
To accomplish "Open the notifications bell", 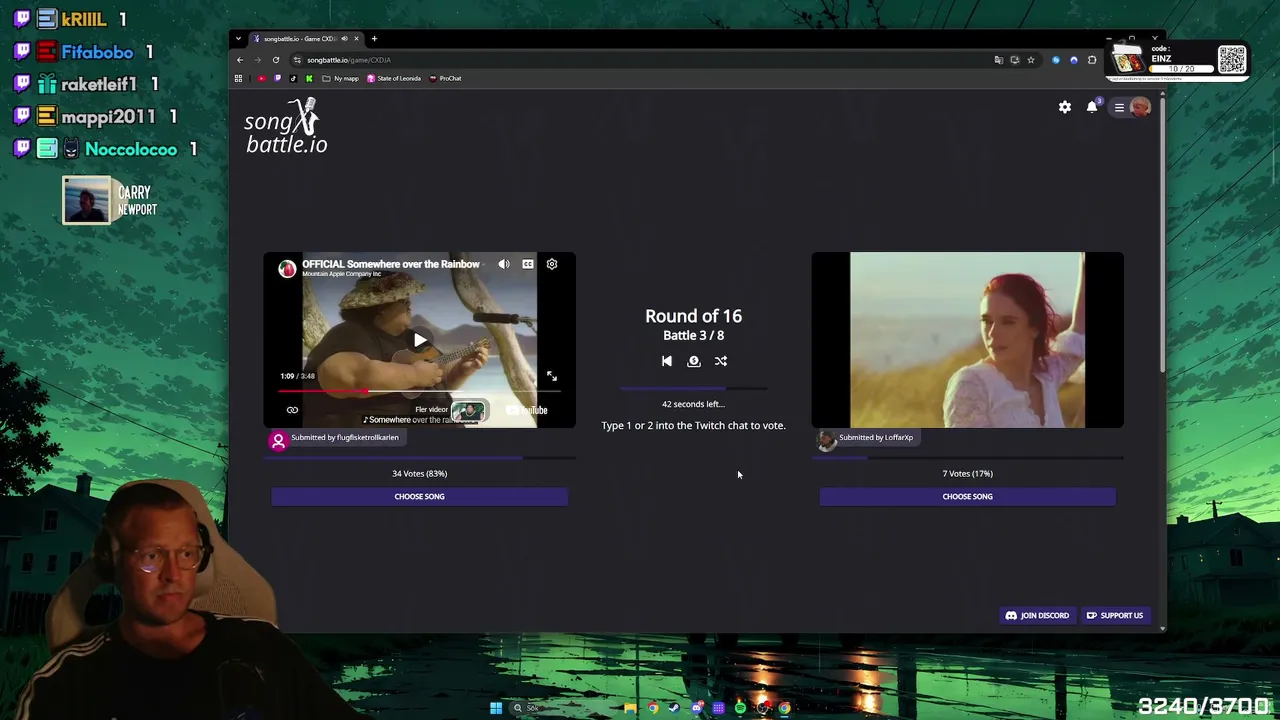I will pyautogui.click(x=1092, y=107).
